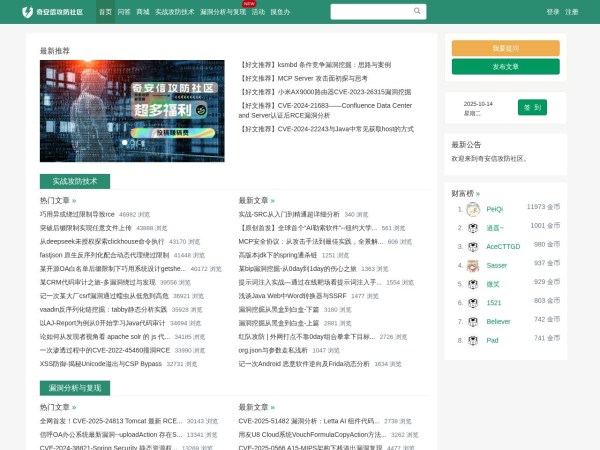Screen dimensions: 600x450
Task: Open 漏洞挖掘从黑盒到白盒-下篇 article
Action: coord(279,309)
